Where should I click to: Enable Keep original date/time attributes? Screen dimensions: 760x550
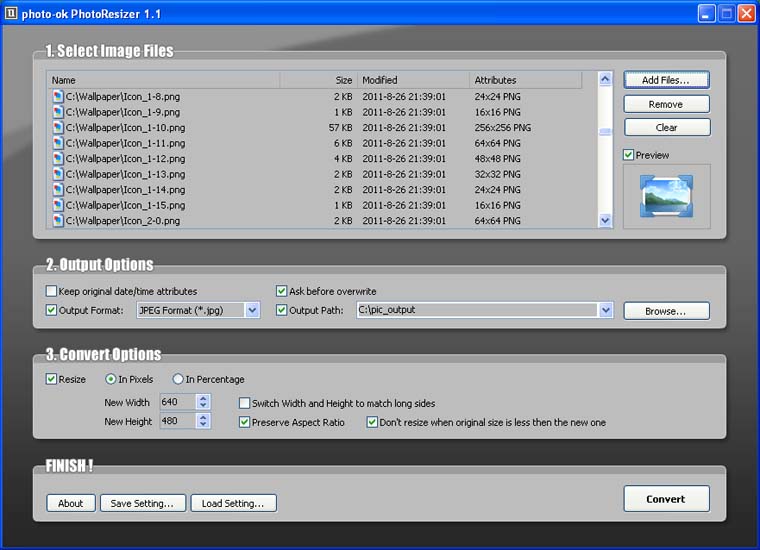tap(51, 291)
